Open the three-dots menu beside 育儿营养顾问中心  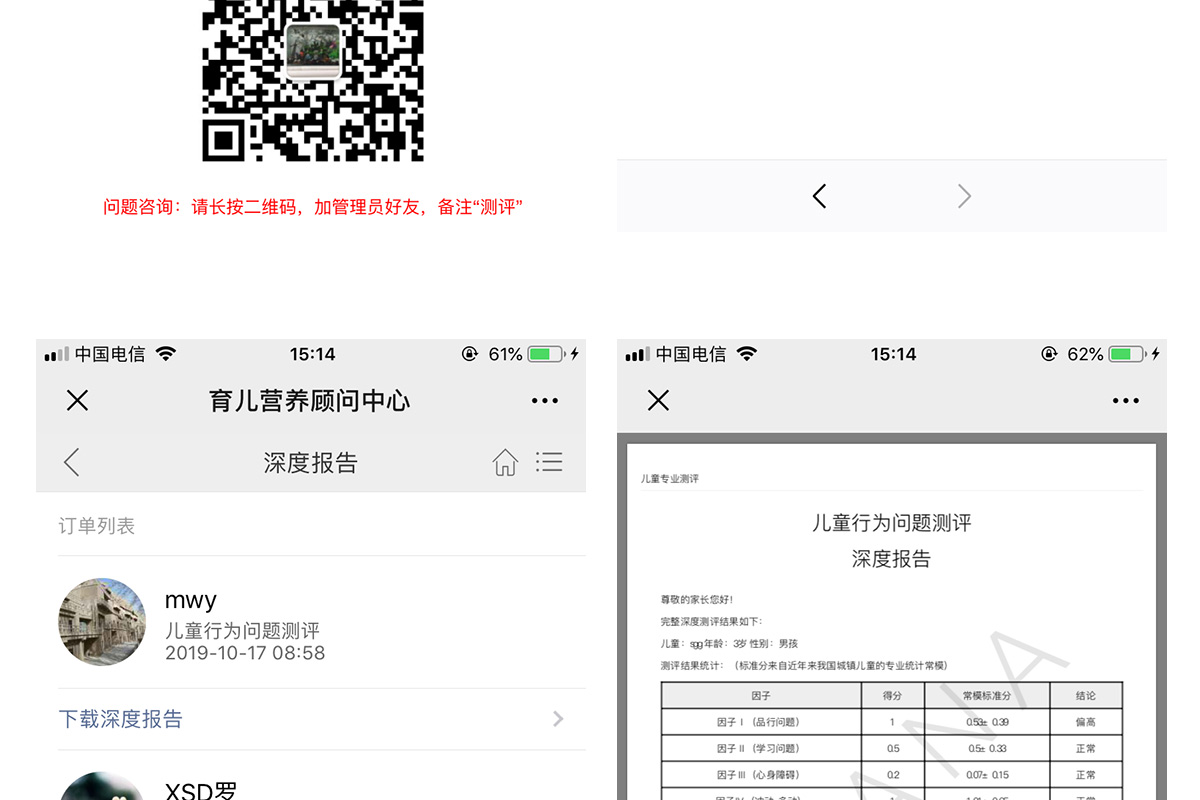[545, 401]
